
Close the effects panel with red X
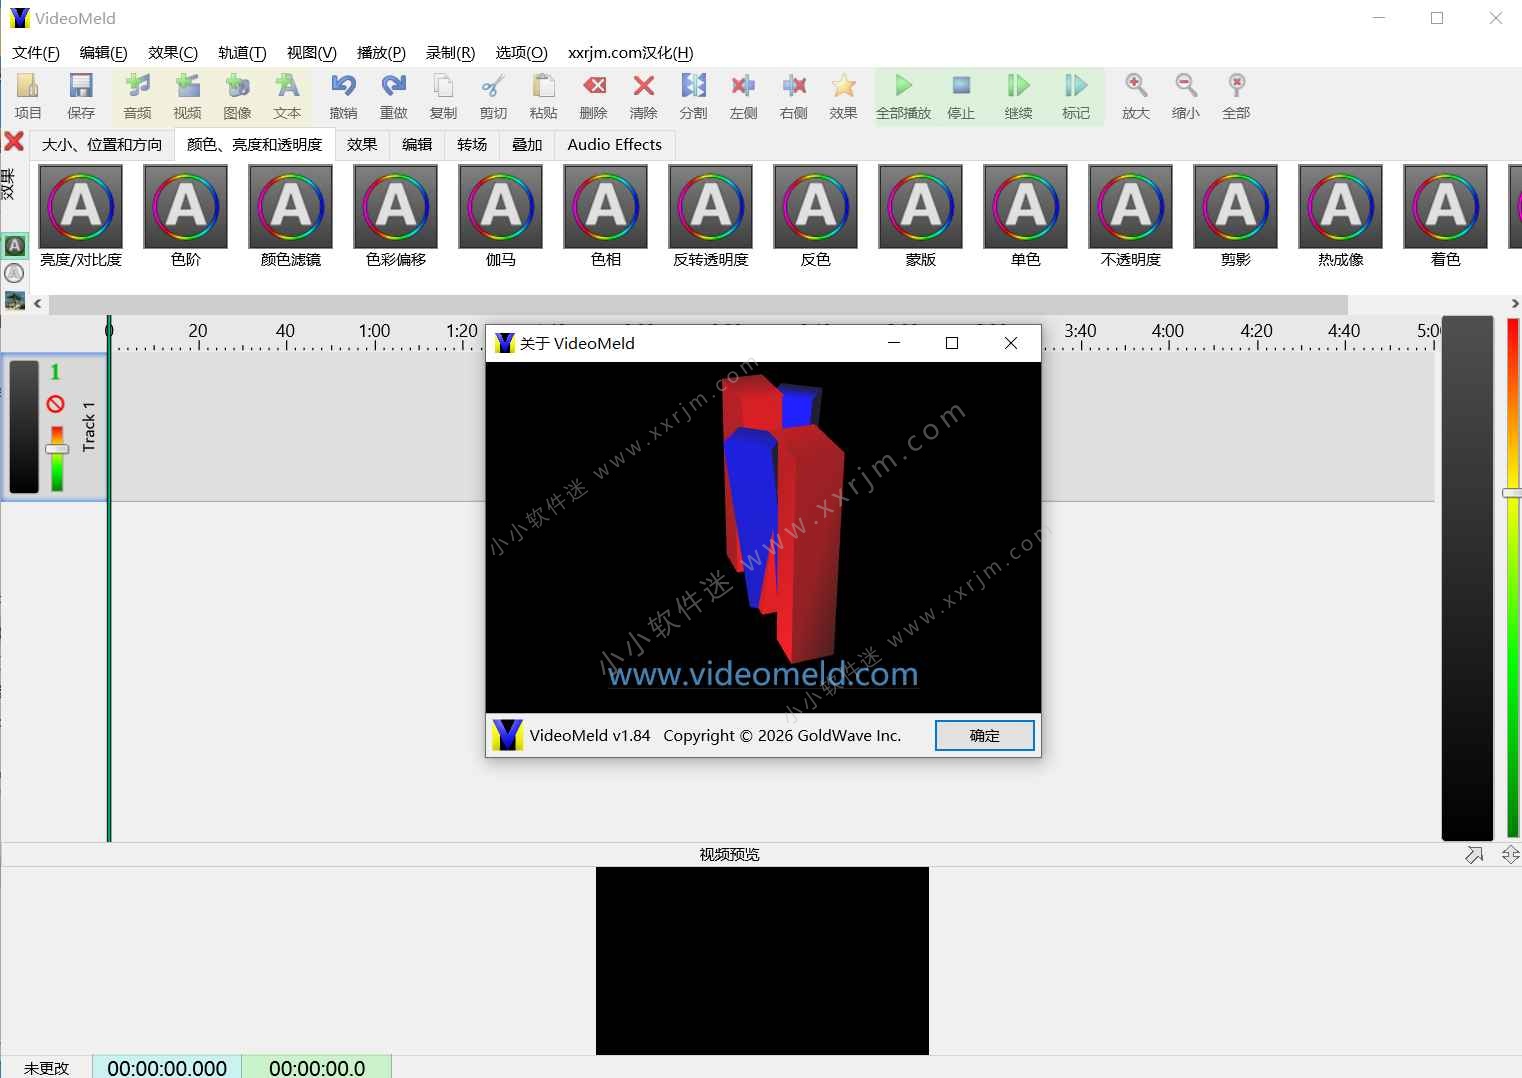point(14,142)
